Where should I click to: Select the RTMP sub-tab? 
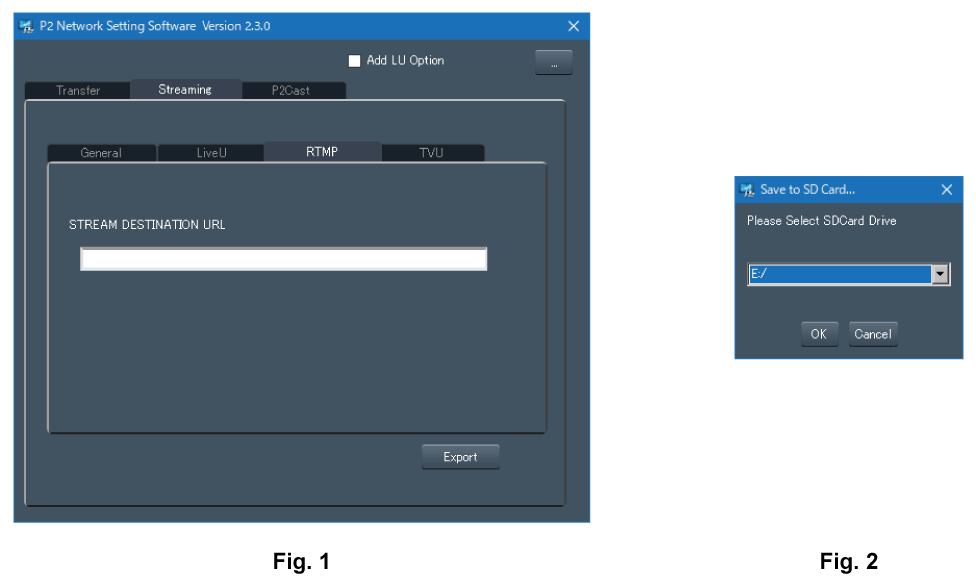(322, 152)
